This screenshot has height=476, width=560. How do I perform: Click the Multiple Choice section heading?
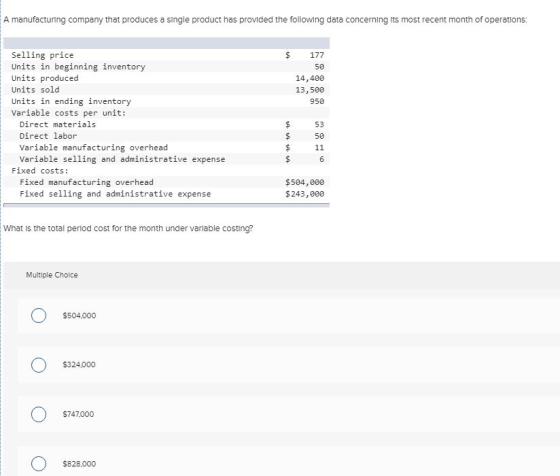[52, 275]
